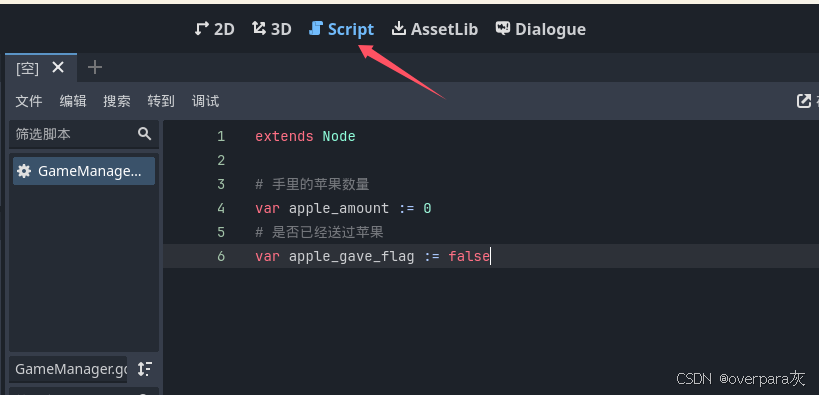819x395 pixels.
Task: Click line number 2 in the gutter
Action: pos(221,160)
